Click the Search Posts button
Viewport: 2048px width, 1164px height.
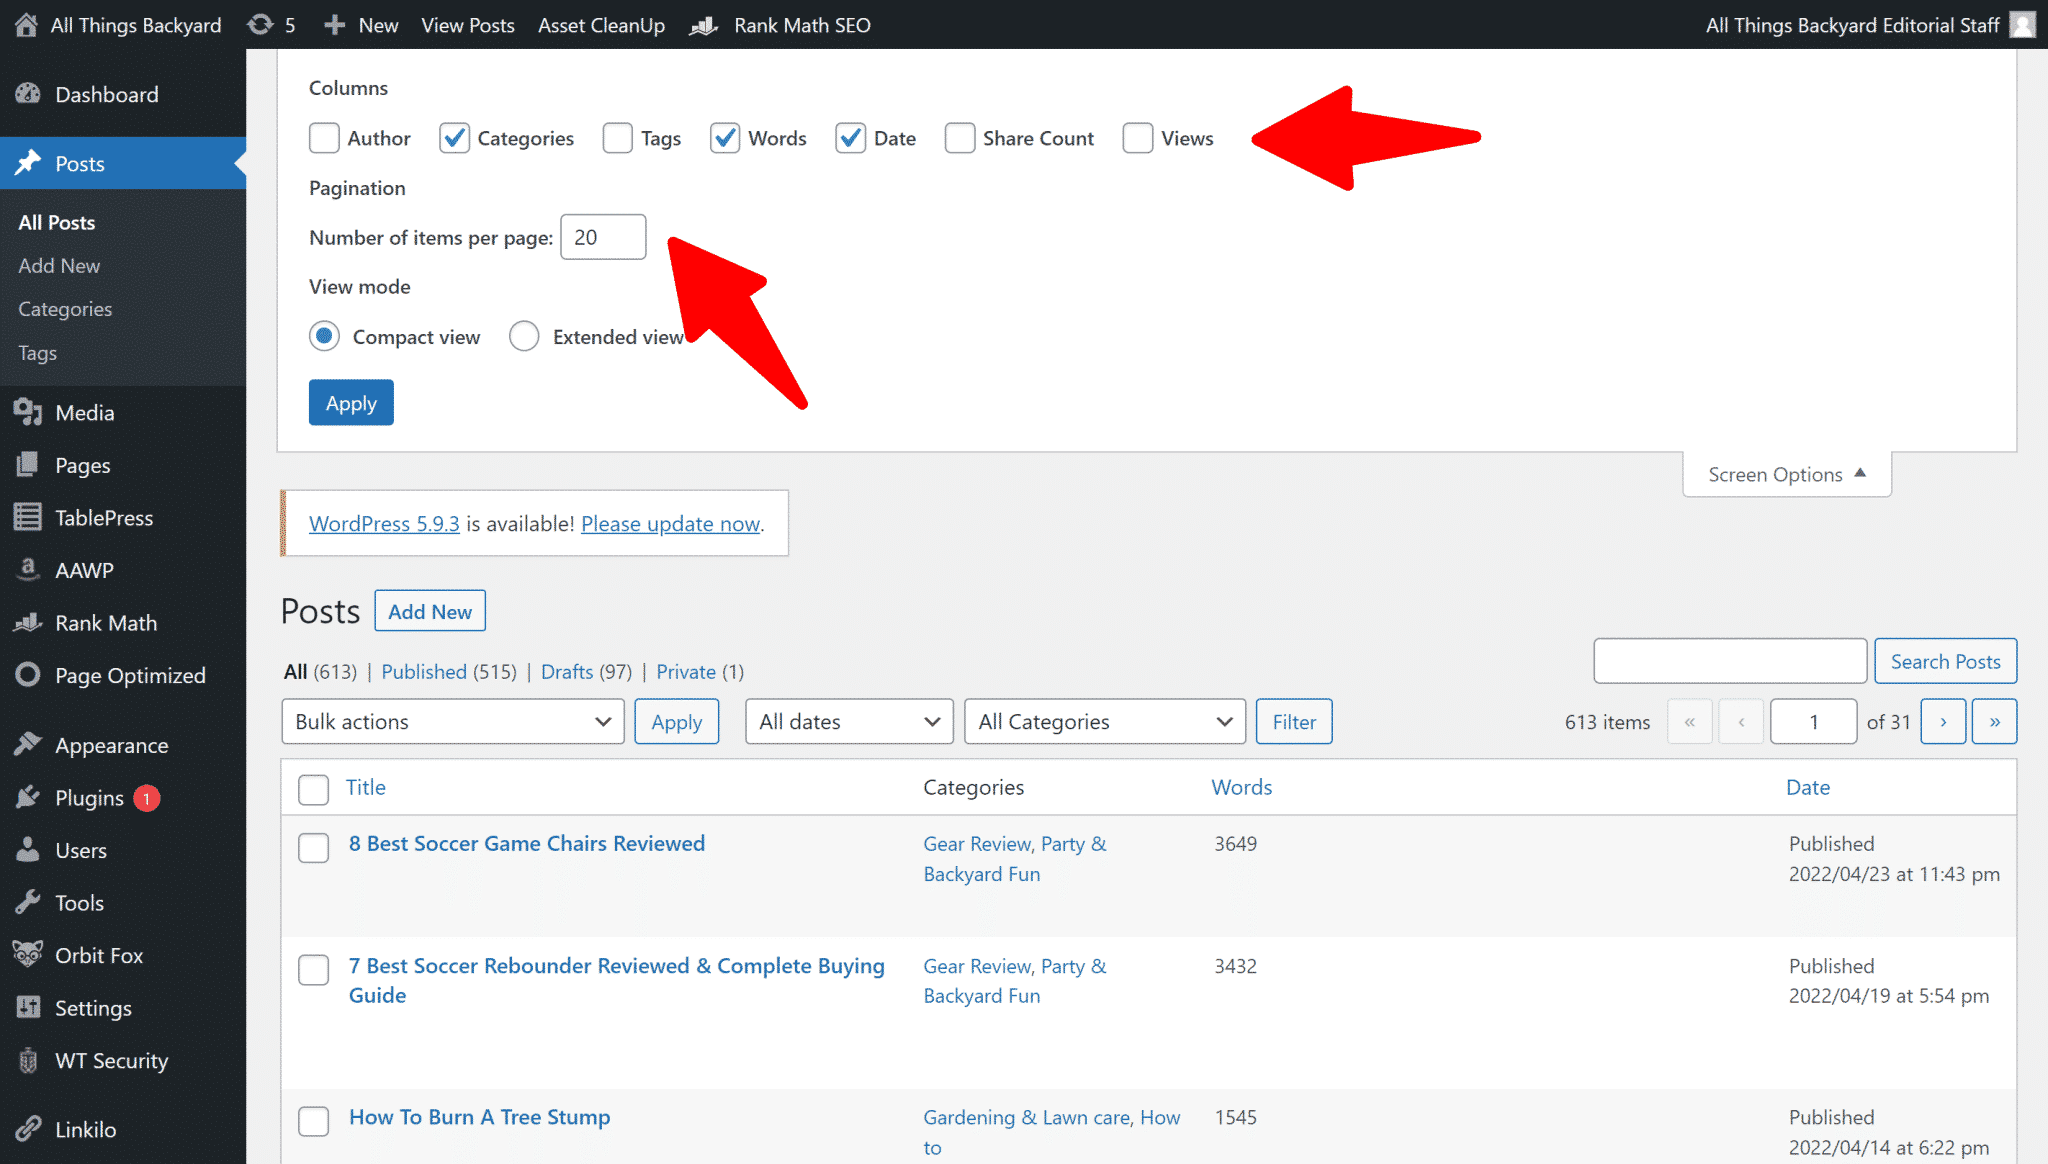[1944, 661]
